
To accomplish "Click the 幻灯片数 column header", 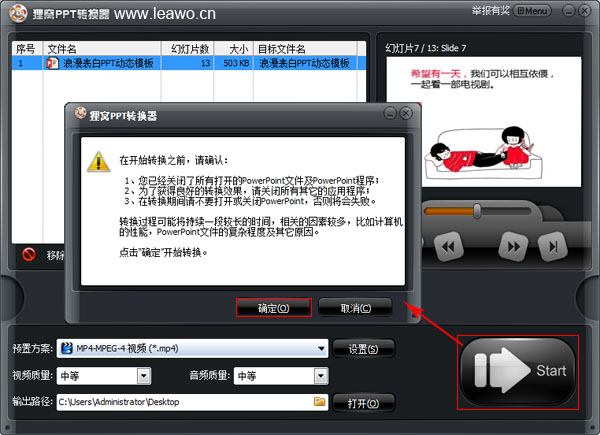I will point(187,49).
